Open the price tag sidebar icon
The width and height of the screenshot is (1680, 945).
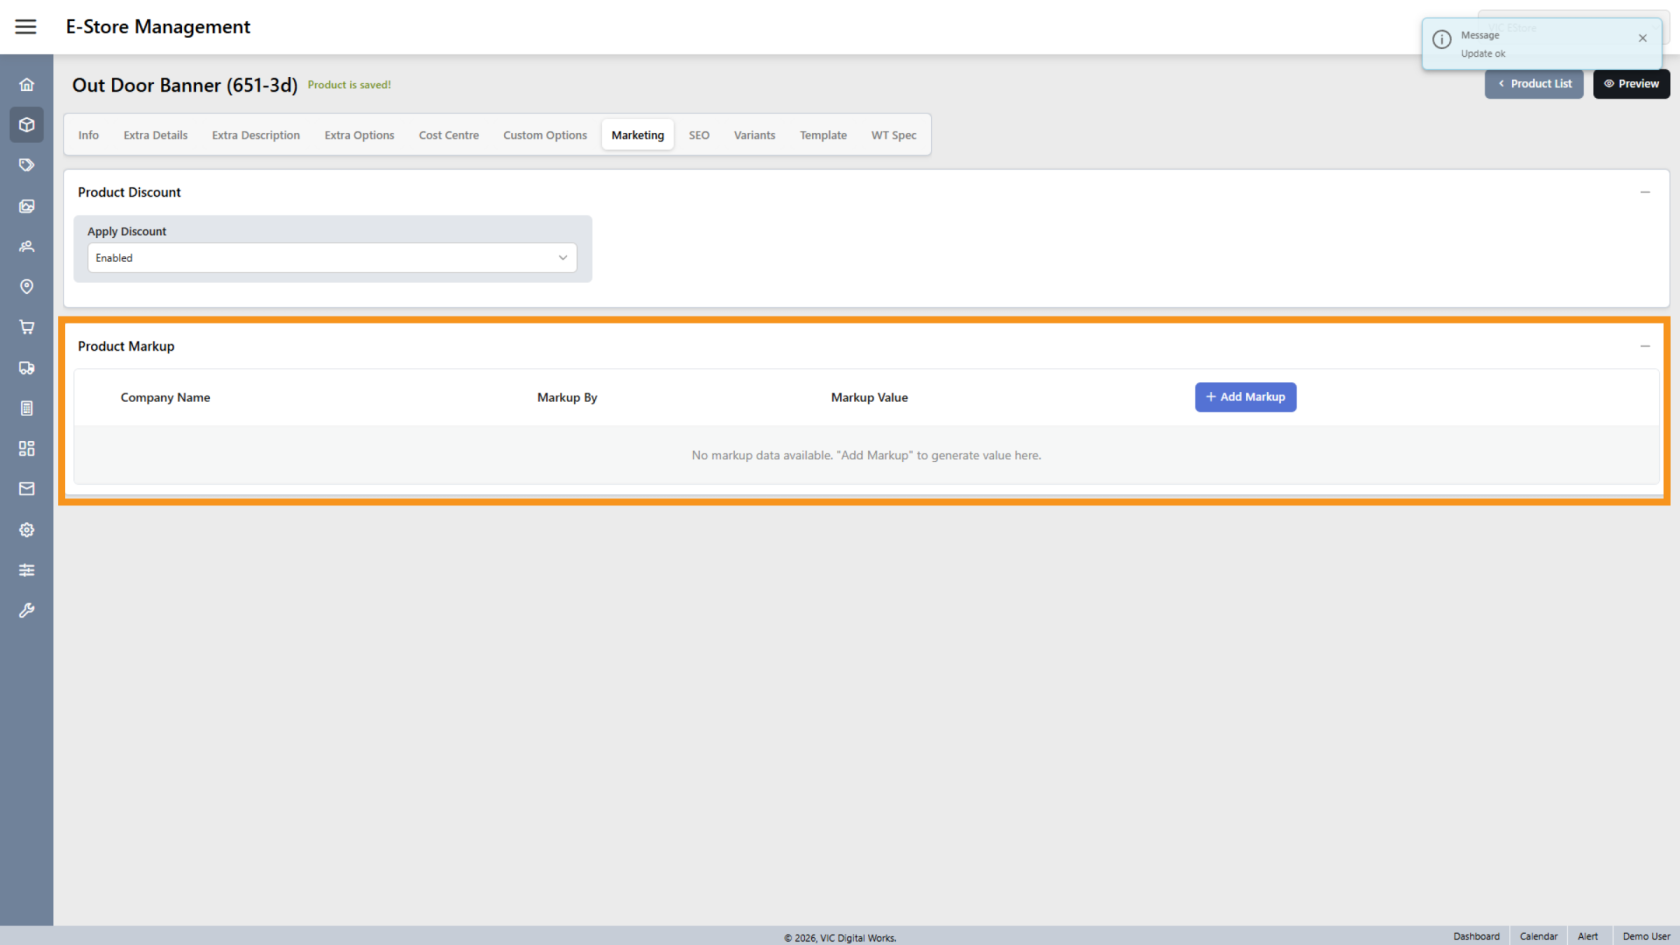[x=27, y=165]
